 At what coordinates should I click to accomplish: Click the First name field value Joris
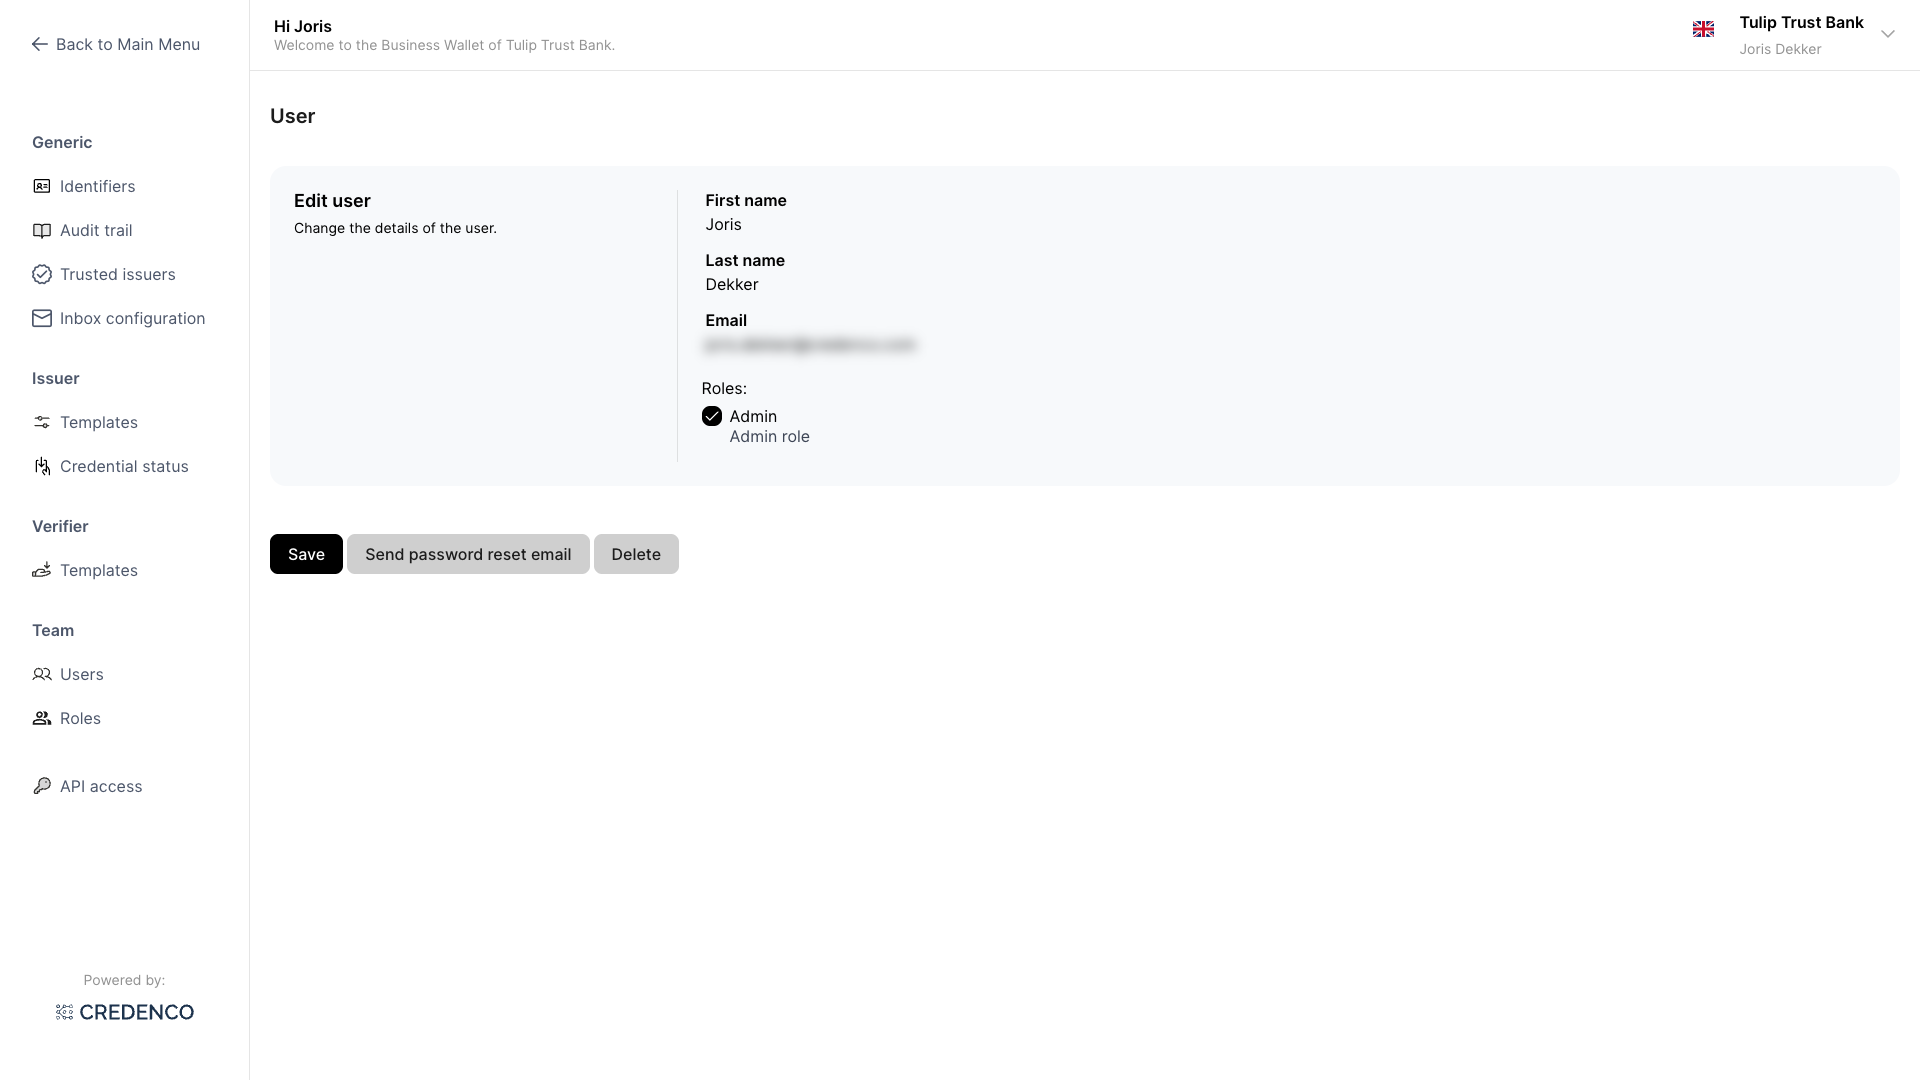pos(723,224)
